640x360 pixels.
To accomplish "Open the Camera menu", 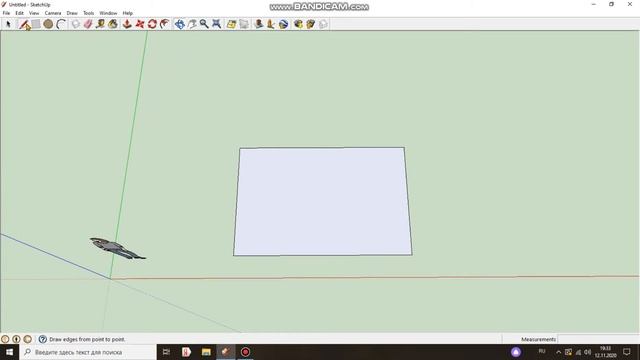I will pos(53,13).
